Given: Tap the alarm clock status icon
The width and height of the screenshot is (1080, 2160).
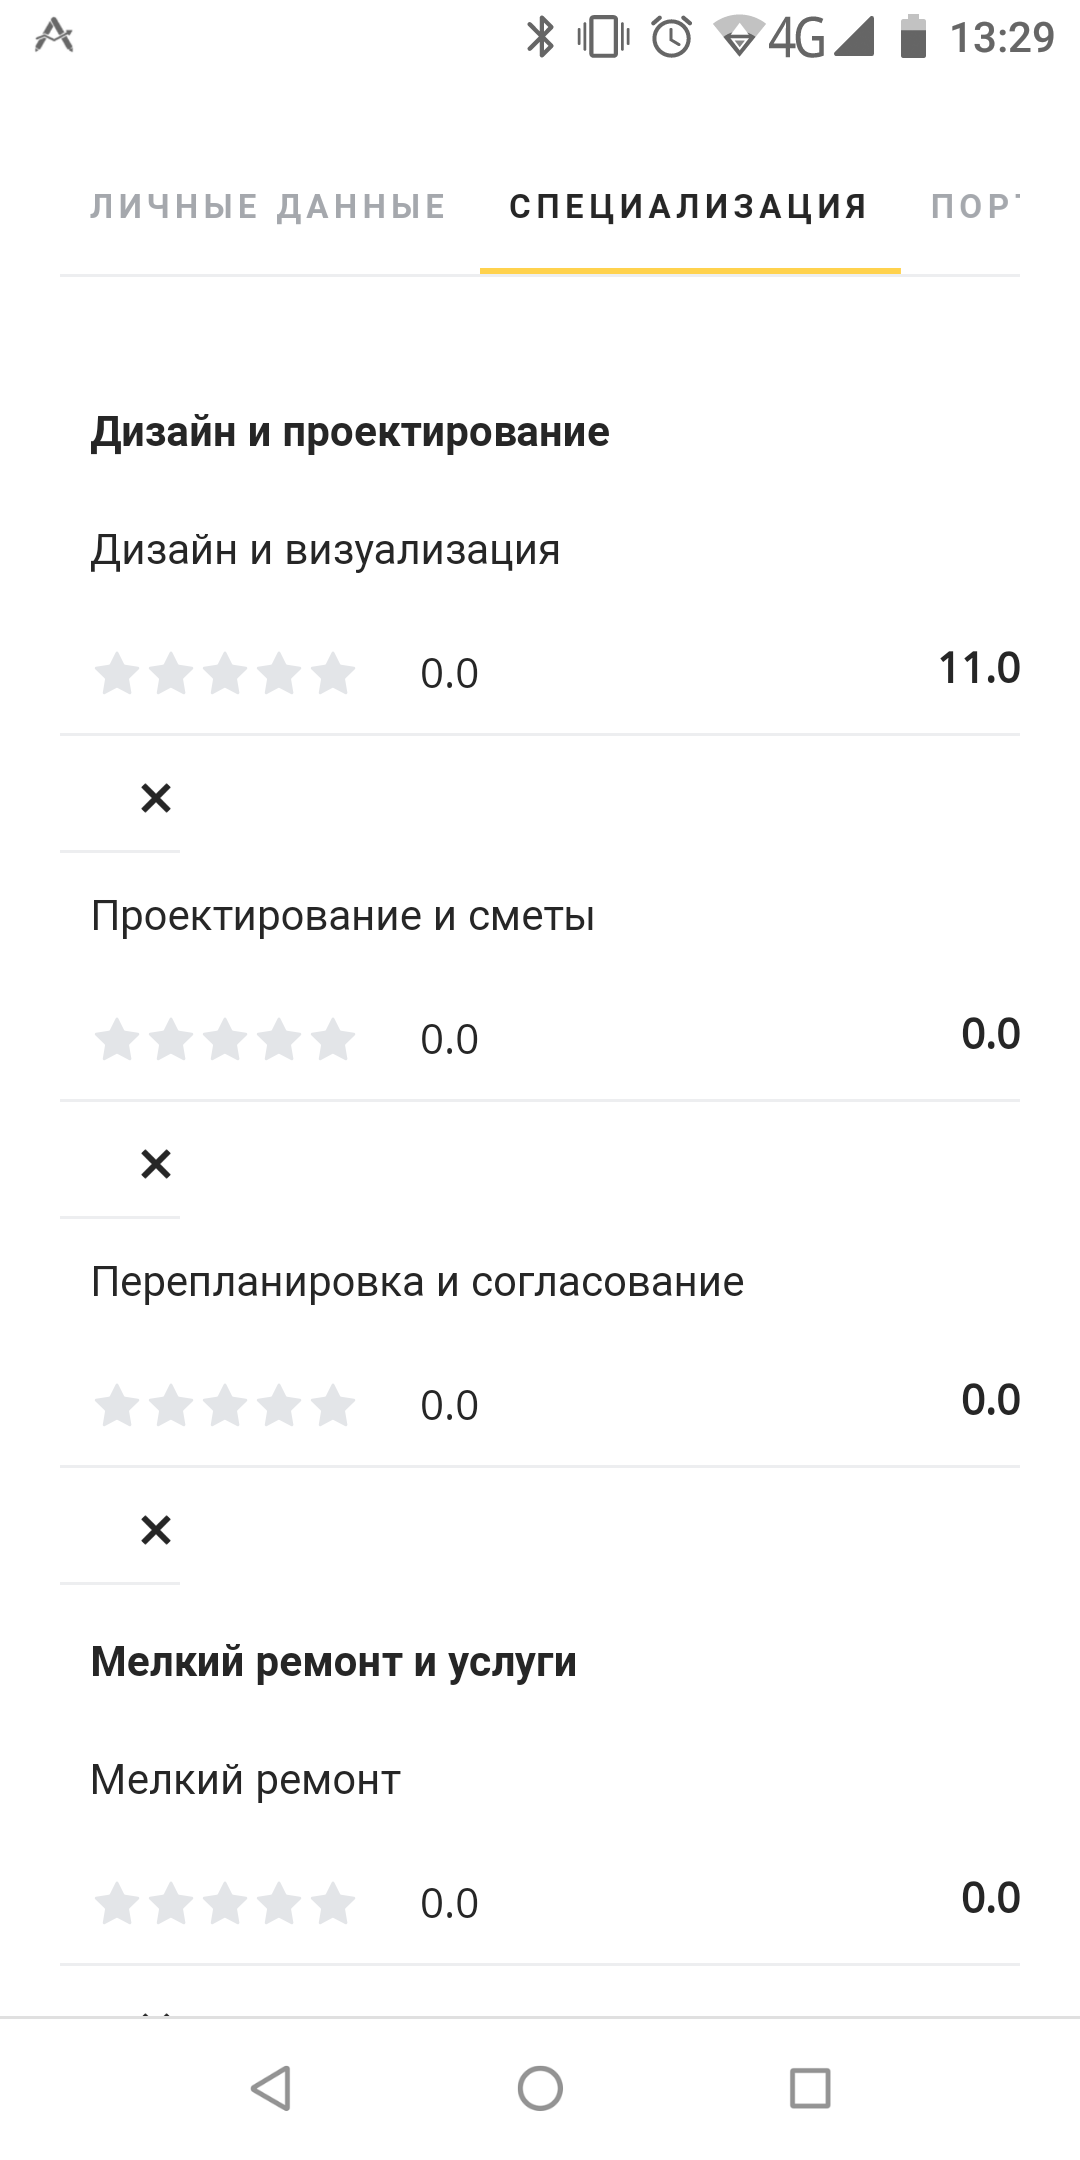Looking at the screenshot, I should click(x=671, y=38).
